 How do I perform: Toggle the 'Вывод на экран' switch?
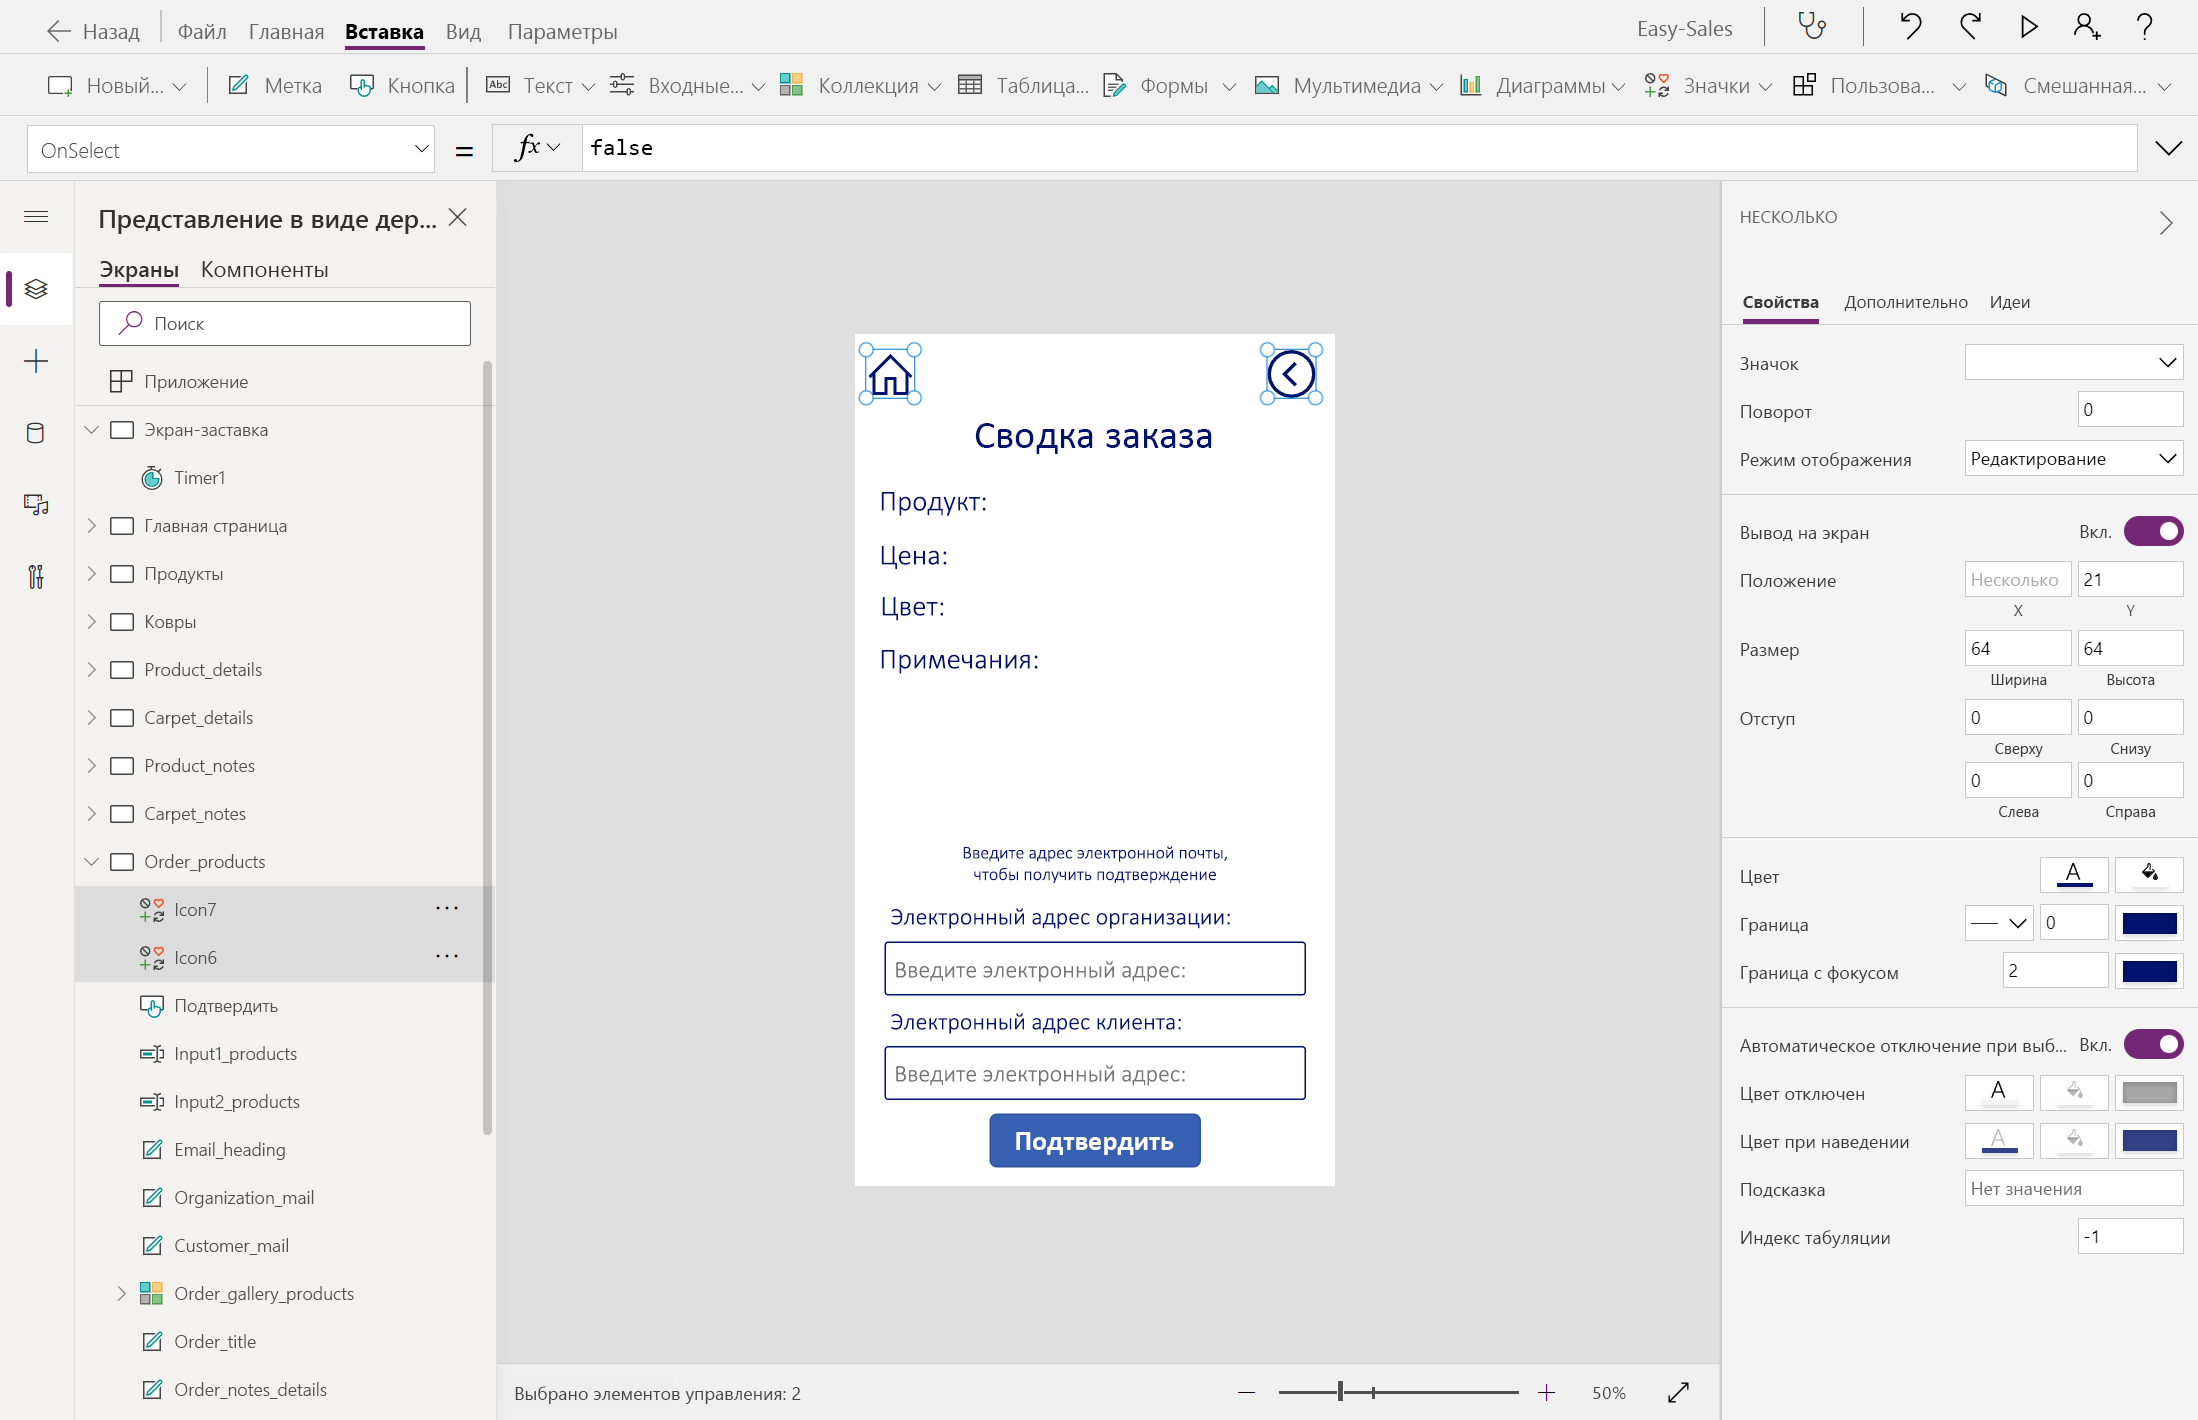(x=2153, y=531)
